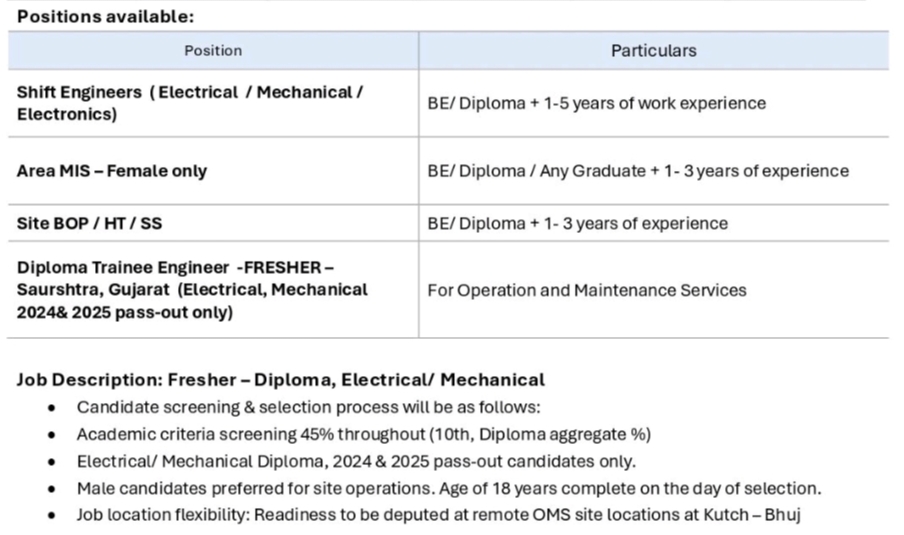Select the Academic criteria screening 45% line
Screen dimensions: 904x535
click(364, 434)
